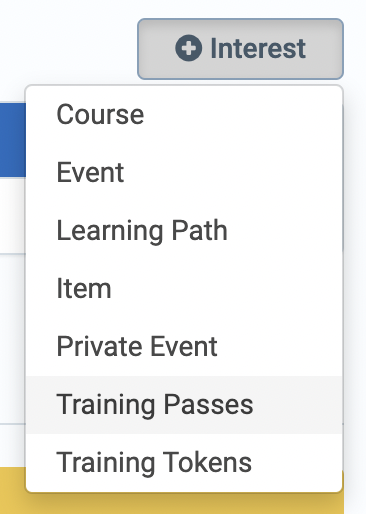
Task: Add a Training Passes interest
Action: (x=155, y=405)
